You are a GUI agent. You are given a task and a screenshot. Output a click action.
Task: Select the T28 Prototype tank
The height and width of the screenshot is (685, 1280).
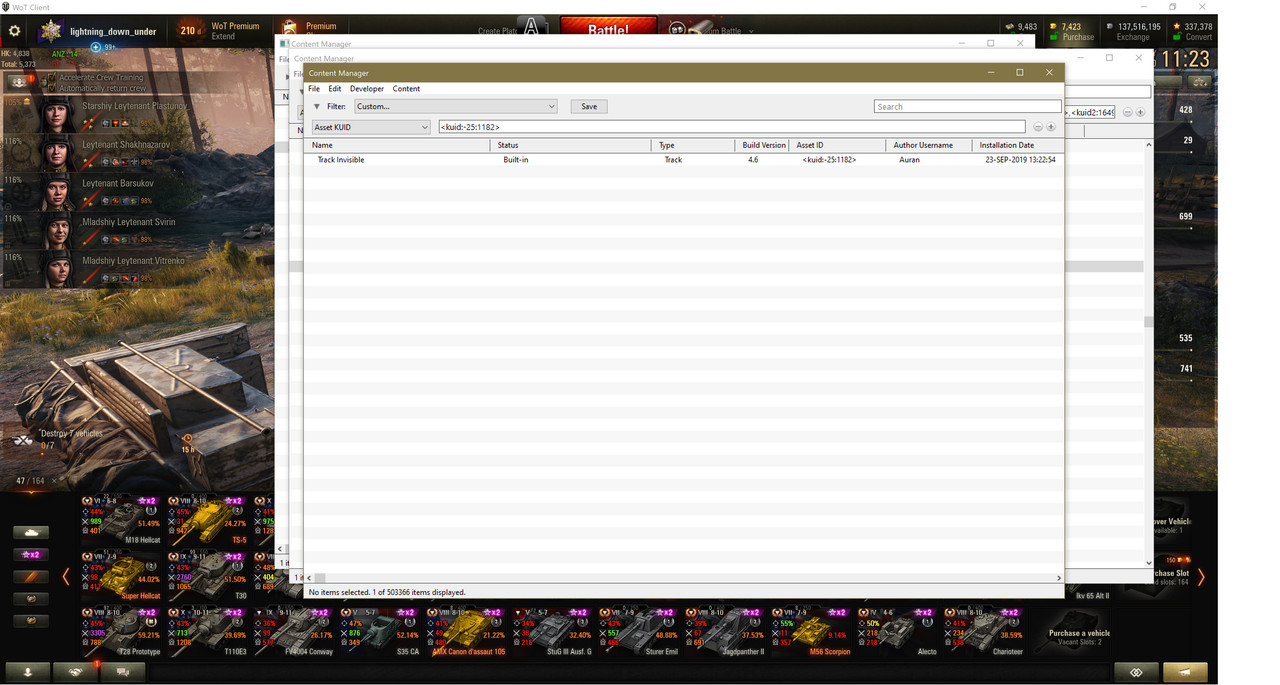click(x=121, y=631)
